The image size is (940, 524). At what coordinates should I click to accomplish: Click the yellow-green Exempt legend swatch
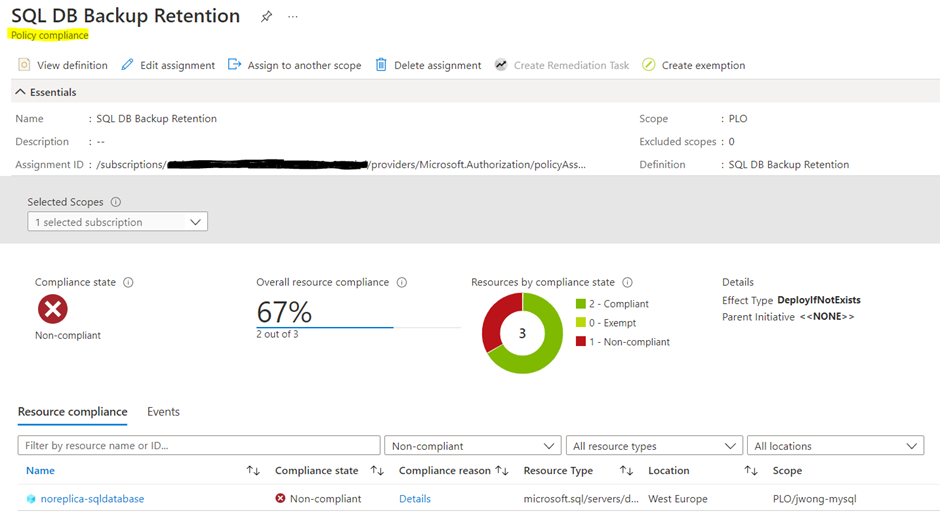[x=580, y=323]
